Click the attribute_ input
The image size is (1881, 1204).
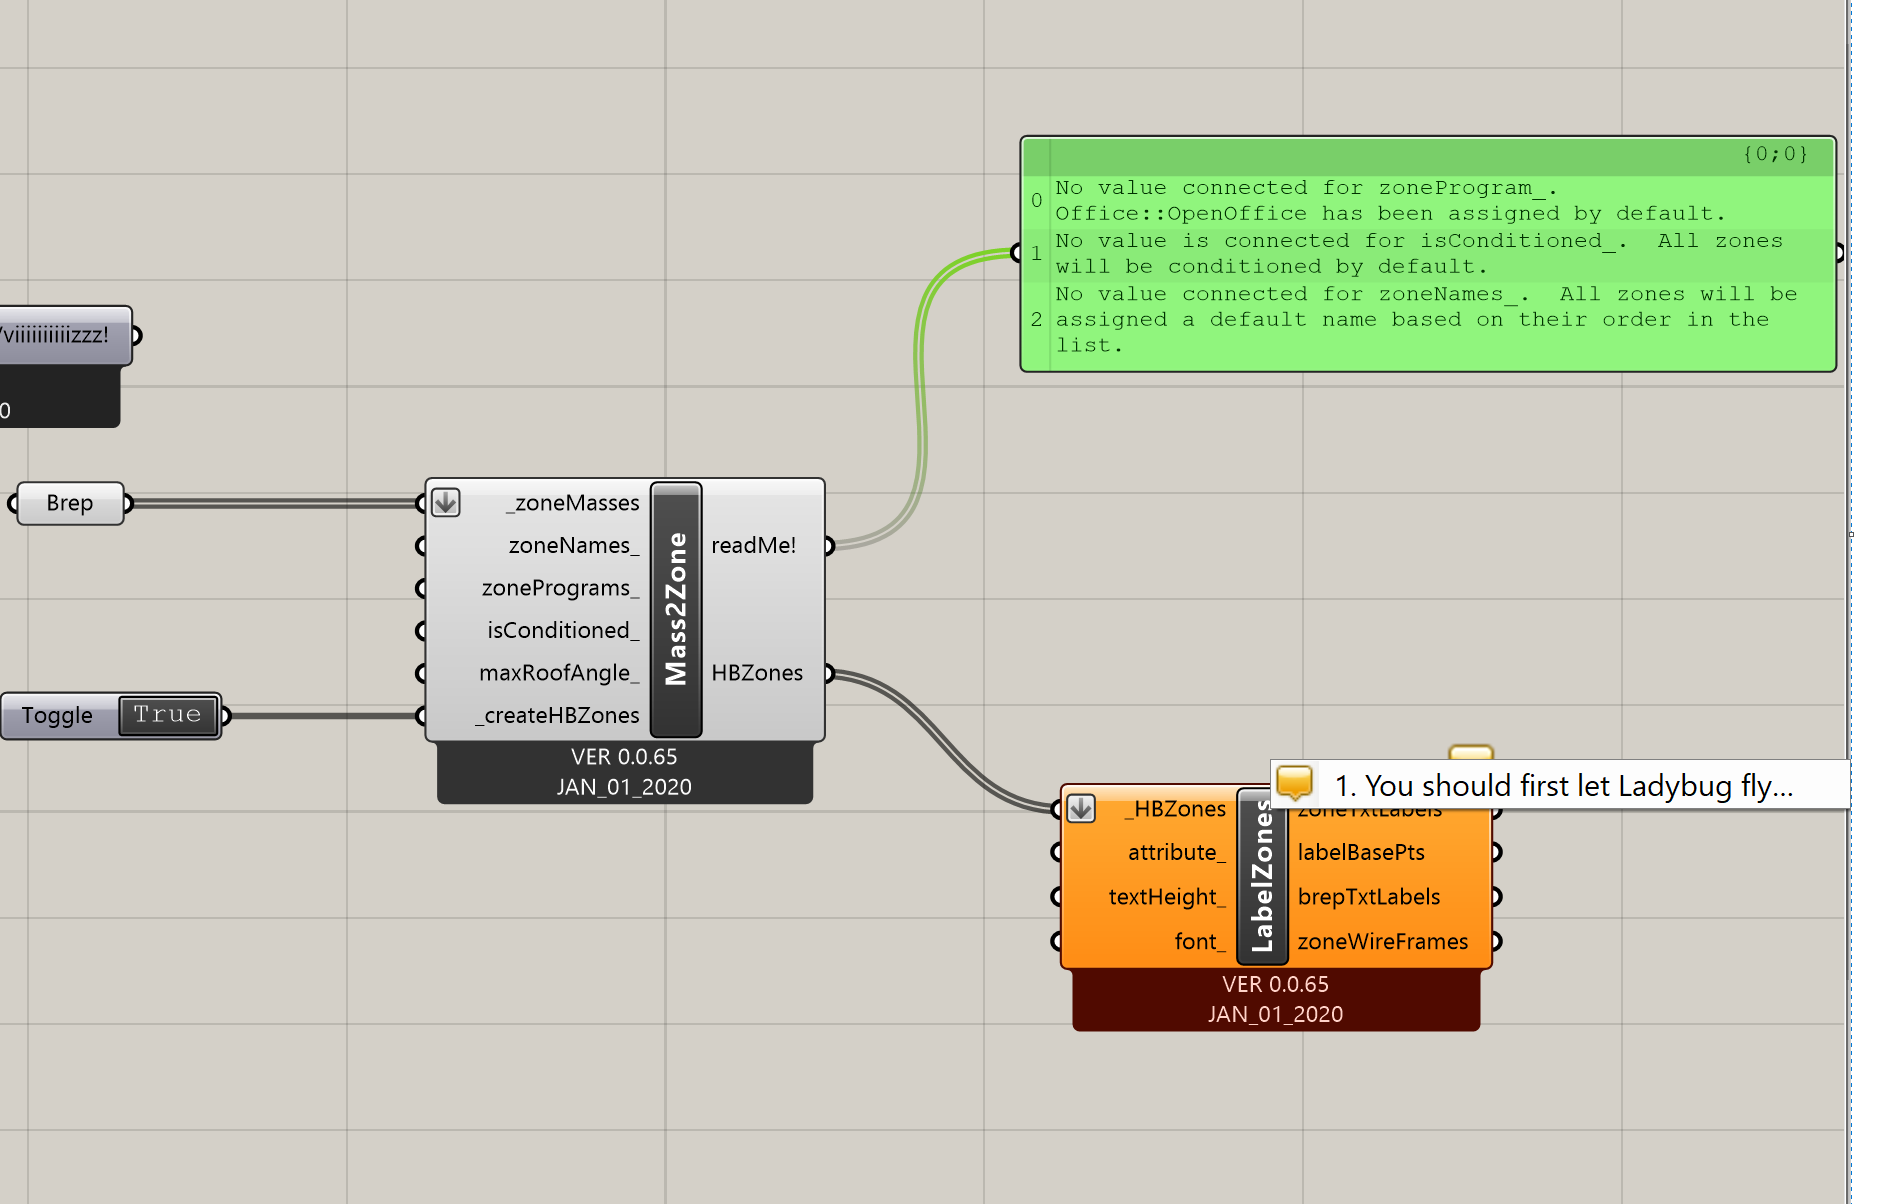point(1177,852)
